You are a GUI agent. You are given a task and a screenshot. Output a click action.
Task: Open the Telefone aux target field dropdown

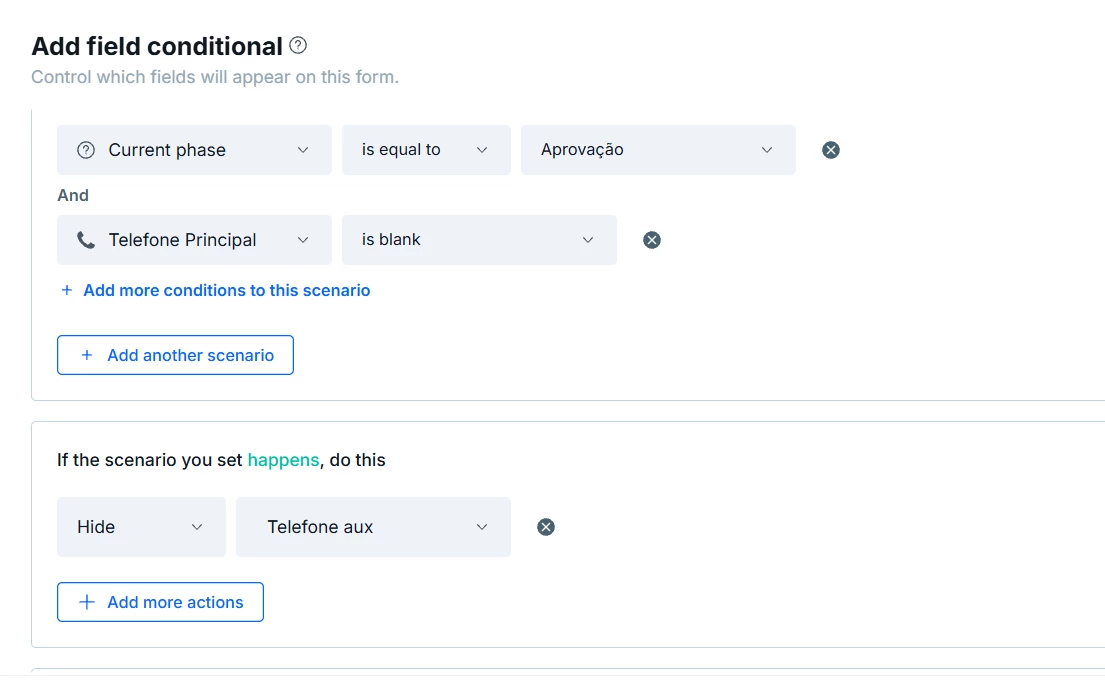[373, 527]
